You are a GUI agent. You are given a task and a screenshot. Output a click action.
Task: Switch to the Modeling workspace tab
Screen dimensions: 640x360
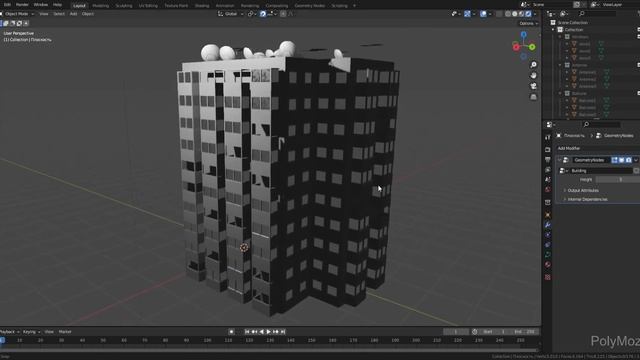(100, 6)
